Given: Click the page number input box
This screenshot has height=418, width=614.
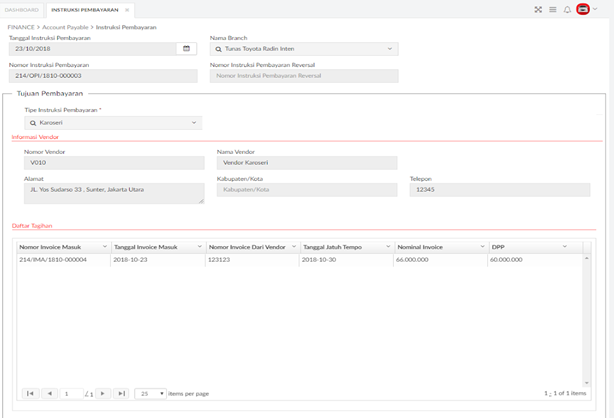Looking at the screenshot, I should pyautogui.click(x=72, y=394).
